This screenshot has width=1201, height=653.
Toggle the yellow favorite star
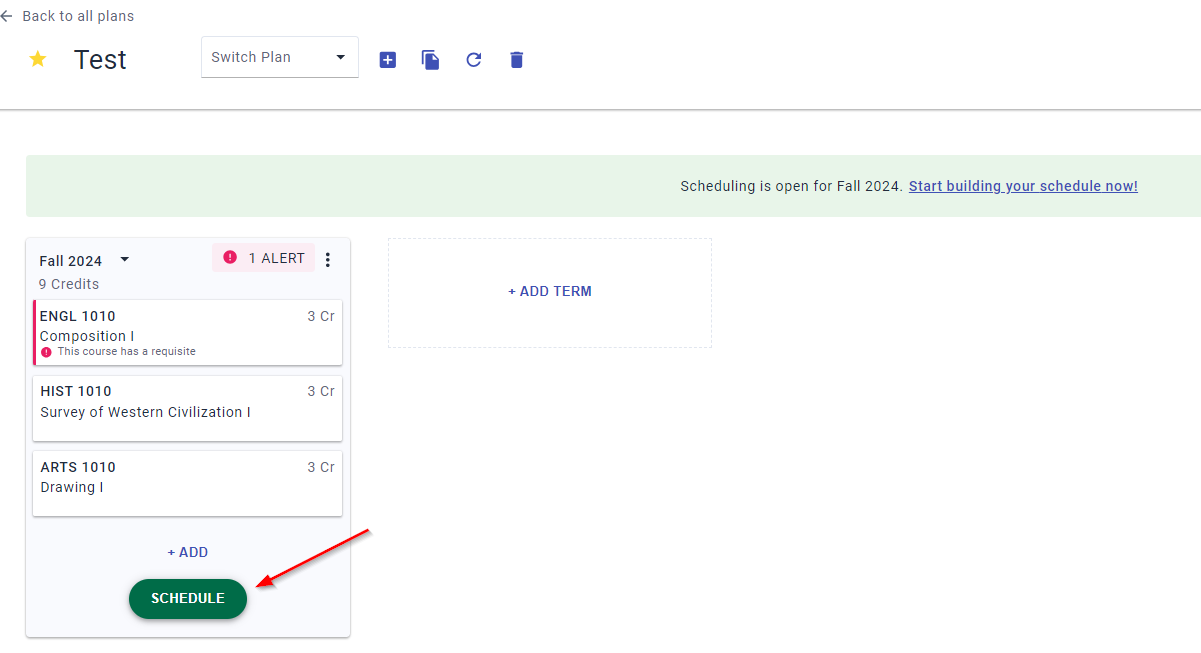(38, 59)
